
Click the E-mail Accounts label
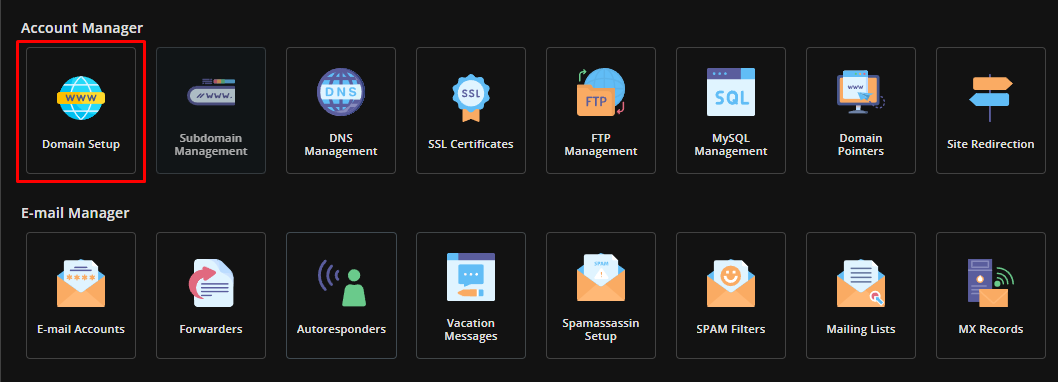[81, 329]
